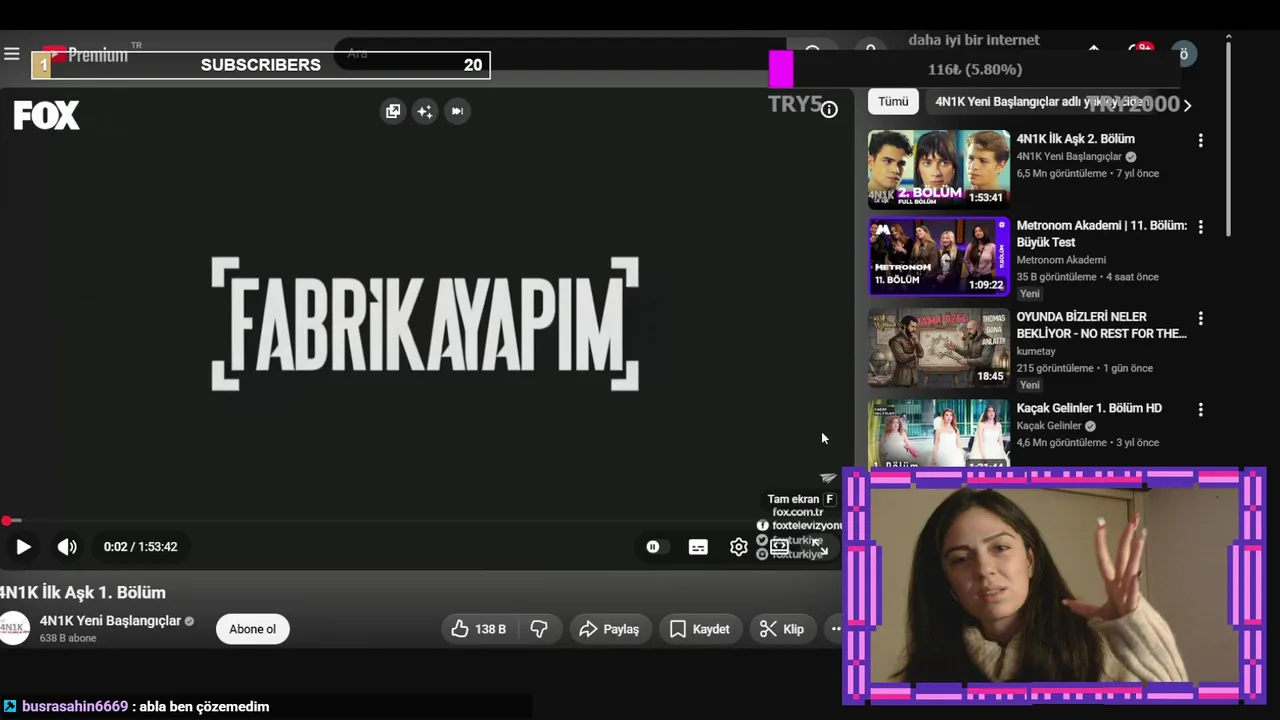Open the title 4N1K İlk Aşk 2. Bölüm
1280x720 pixels.
(x=1076, y=139)
